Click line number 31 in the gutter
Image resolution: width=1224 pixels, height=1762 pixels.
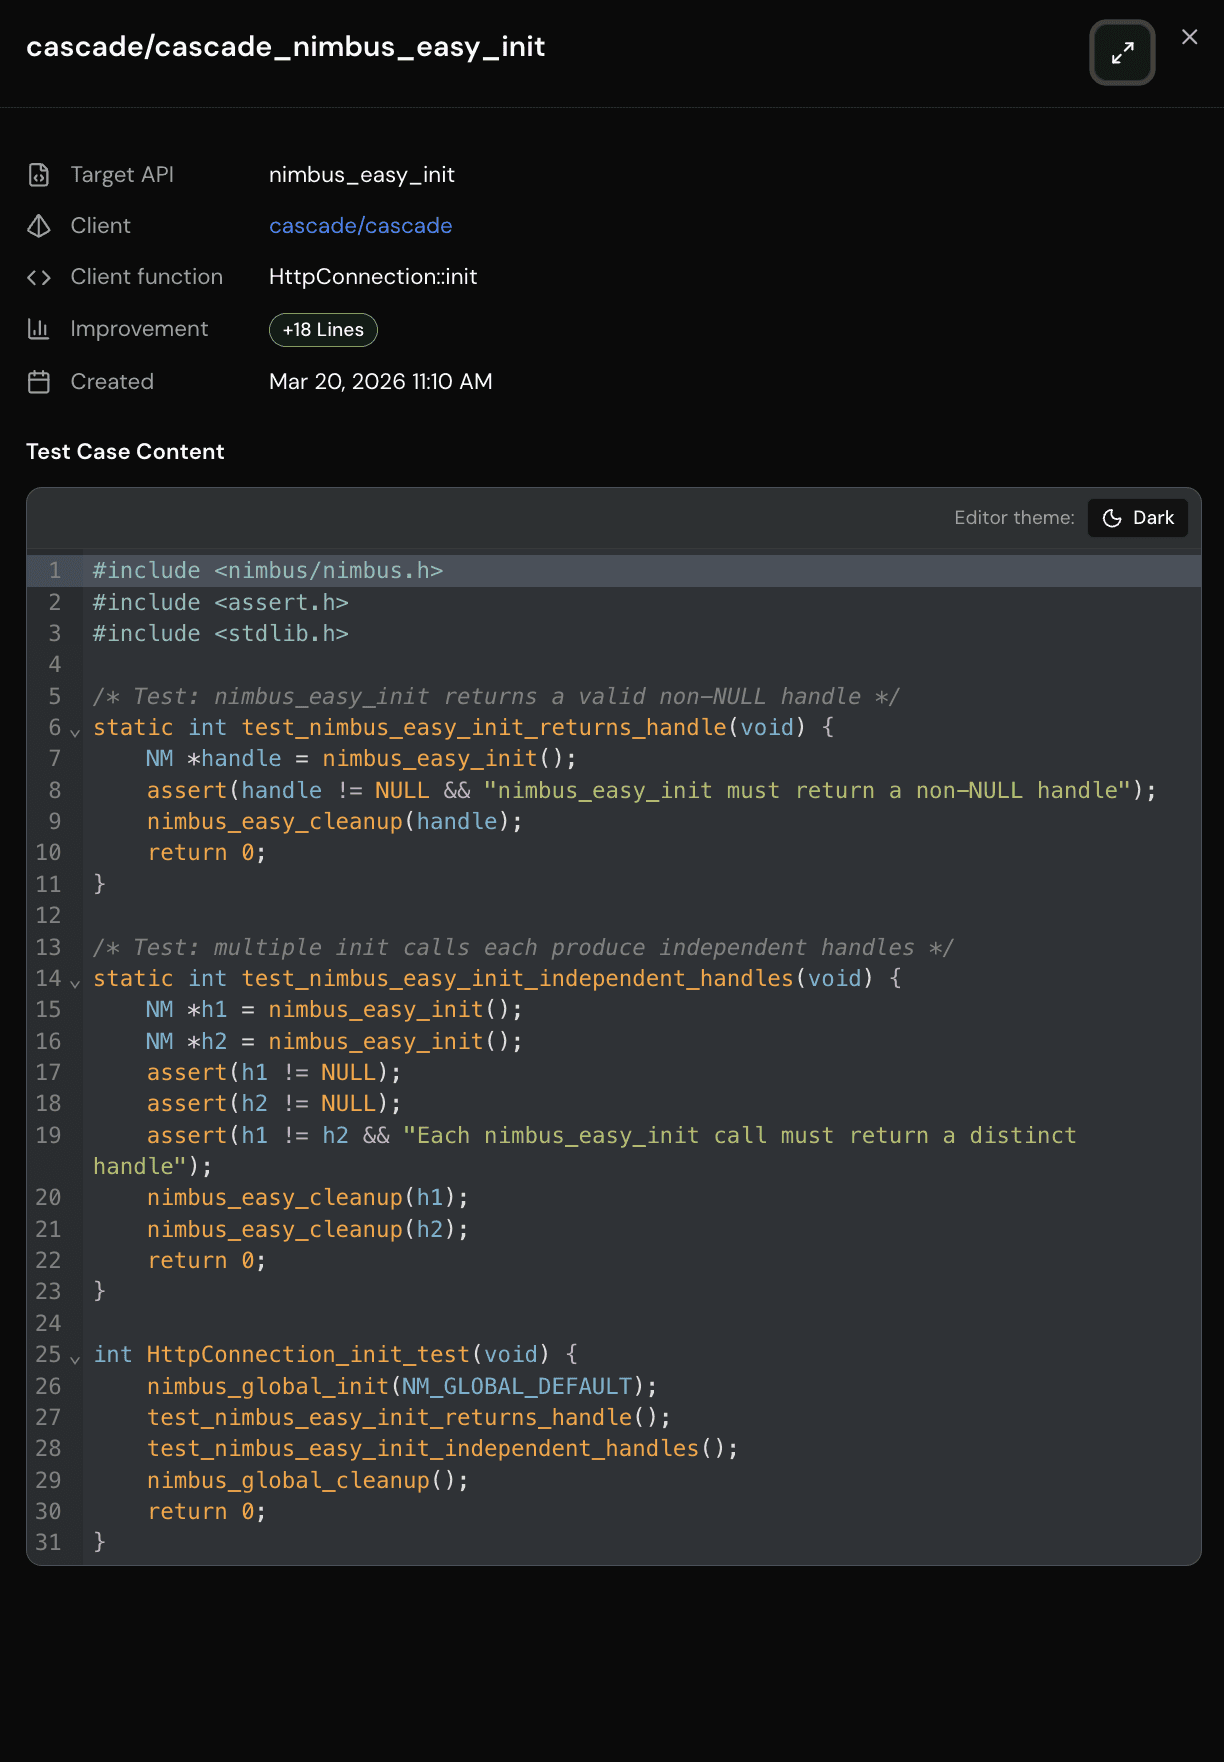(x=48, y=1543)
